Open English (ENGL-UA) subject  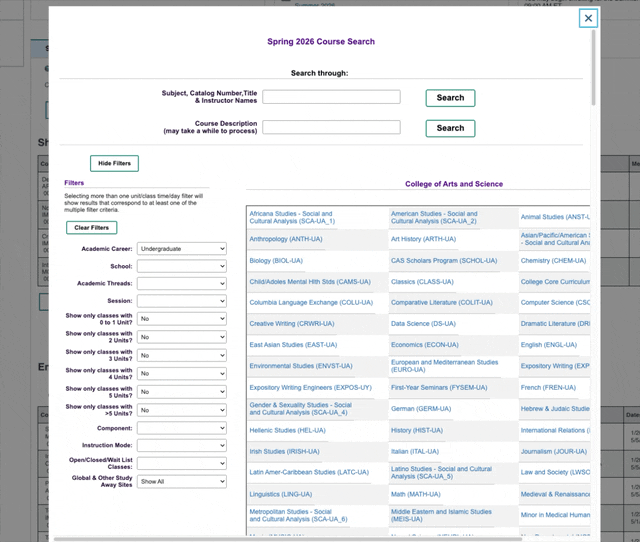pyautogui.click(x=549, y=345)
